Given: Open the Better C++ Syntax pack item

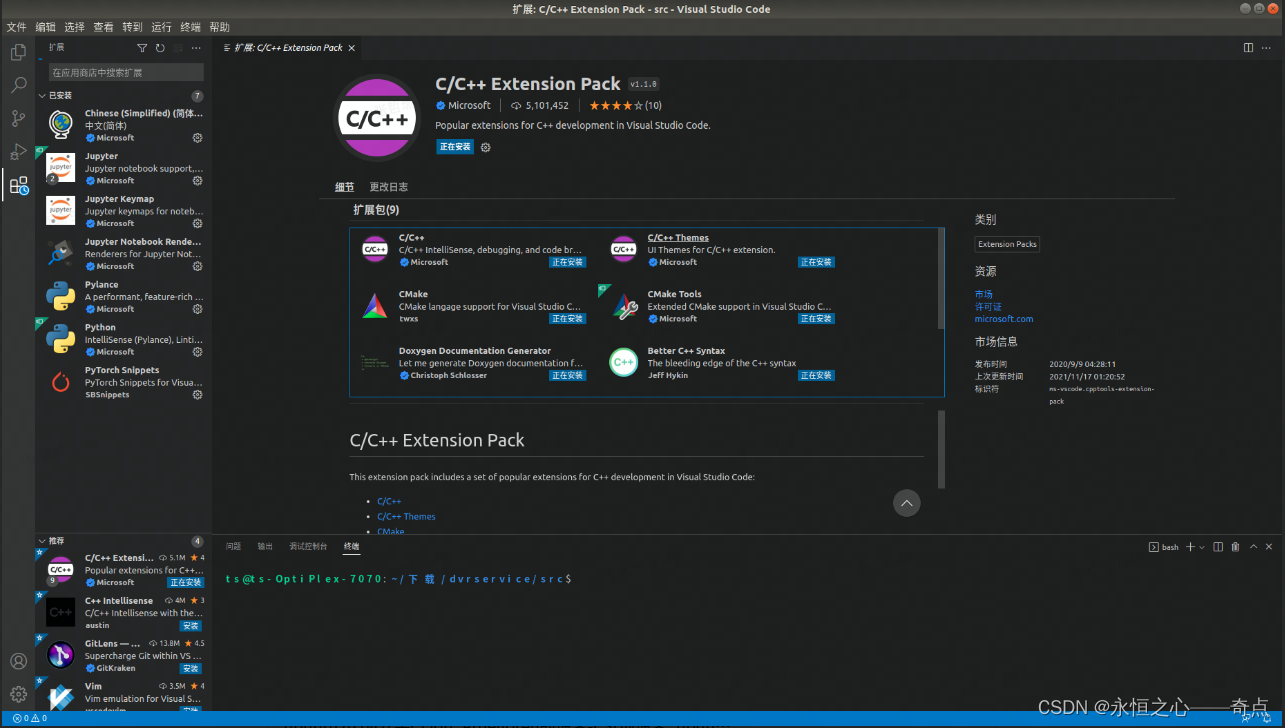Looking at the screenshot, I should point(686,351).
